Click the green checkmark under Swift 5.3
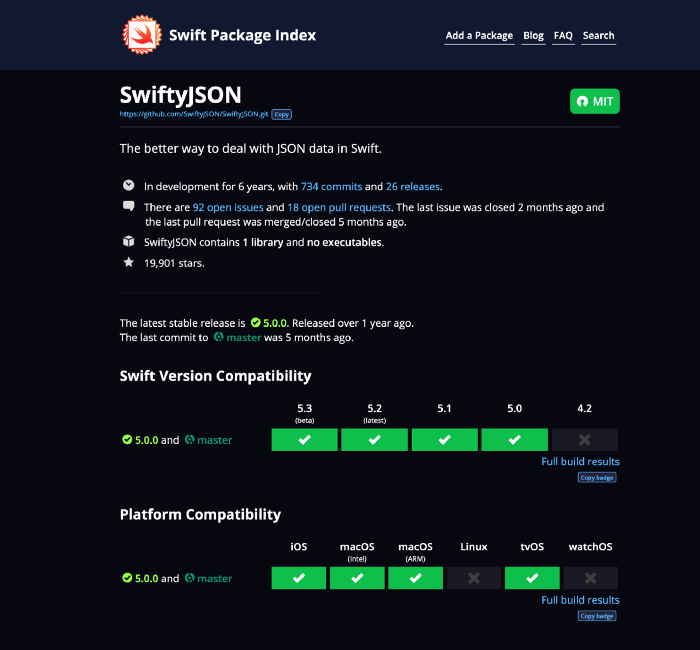The height and width of the screenshot is (650, 700). click(x=304, y=440)
